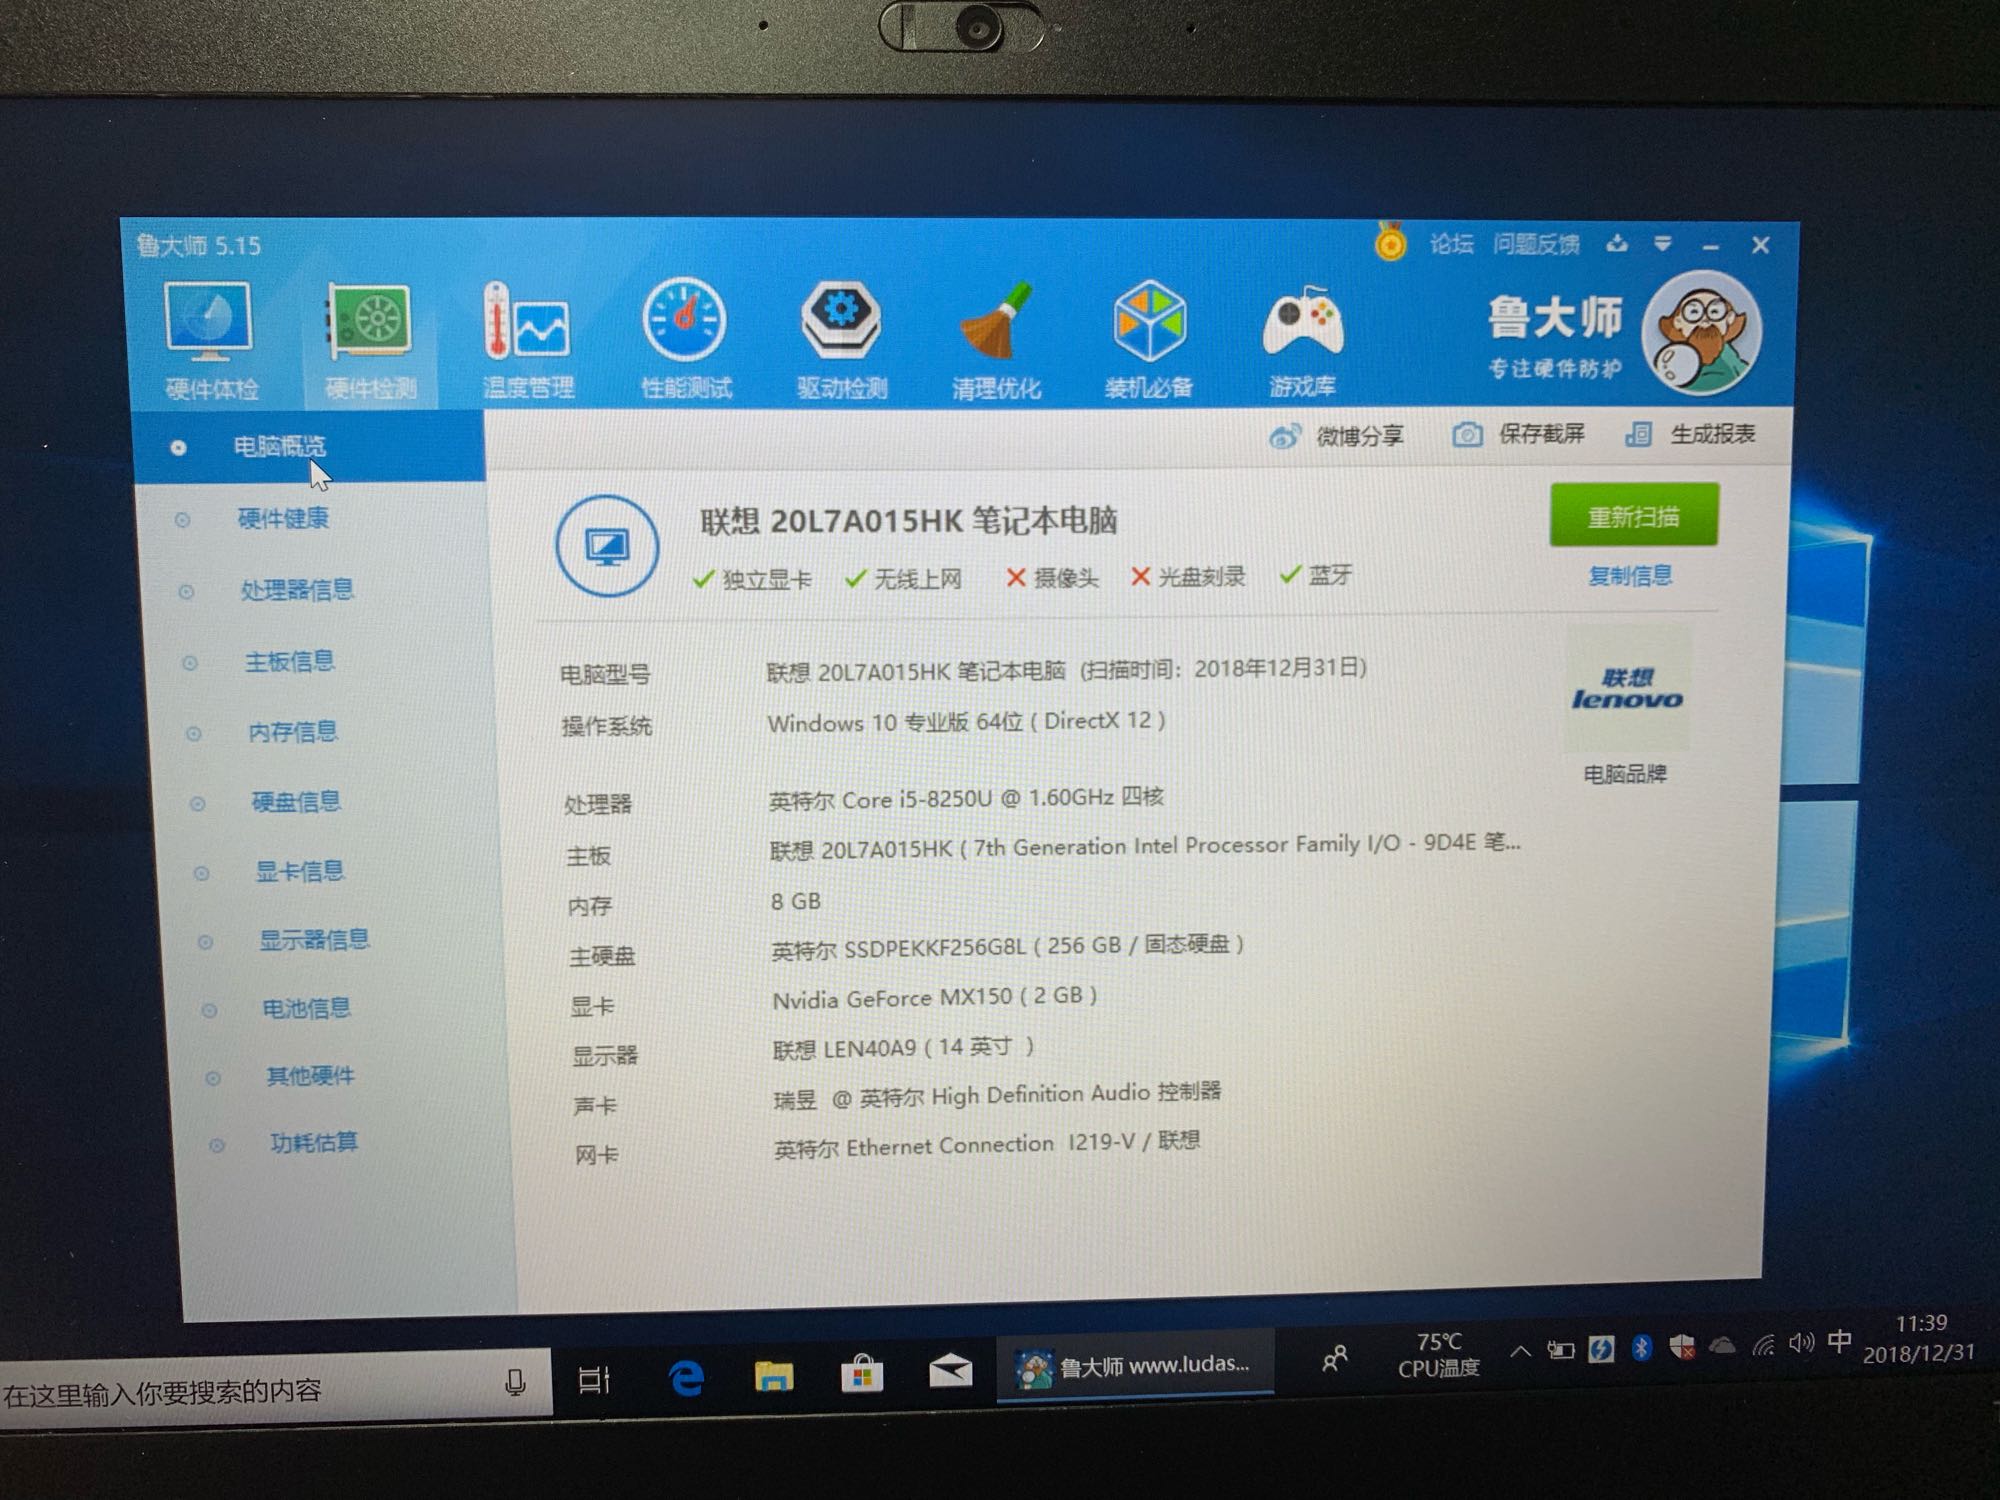Select the 显卡信息 sidebar entry
This screenshot has width=2000, height=1500.
click(x=299, y=871)
